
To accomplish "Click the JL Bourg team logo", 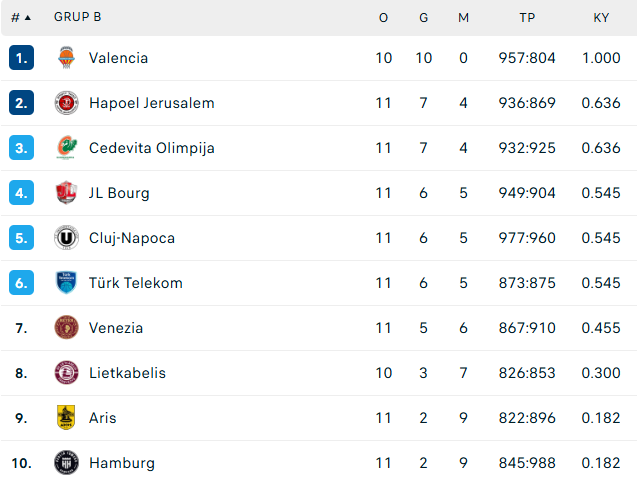I will tap(66, 193).
